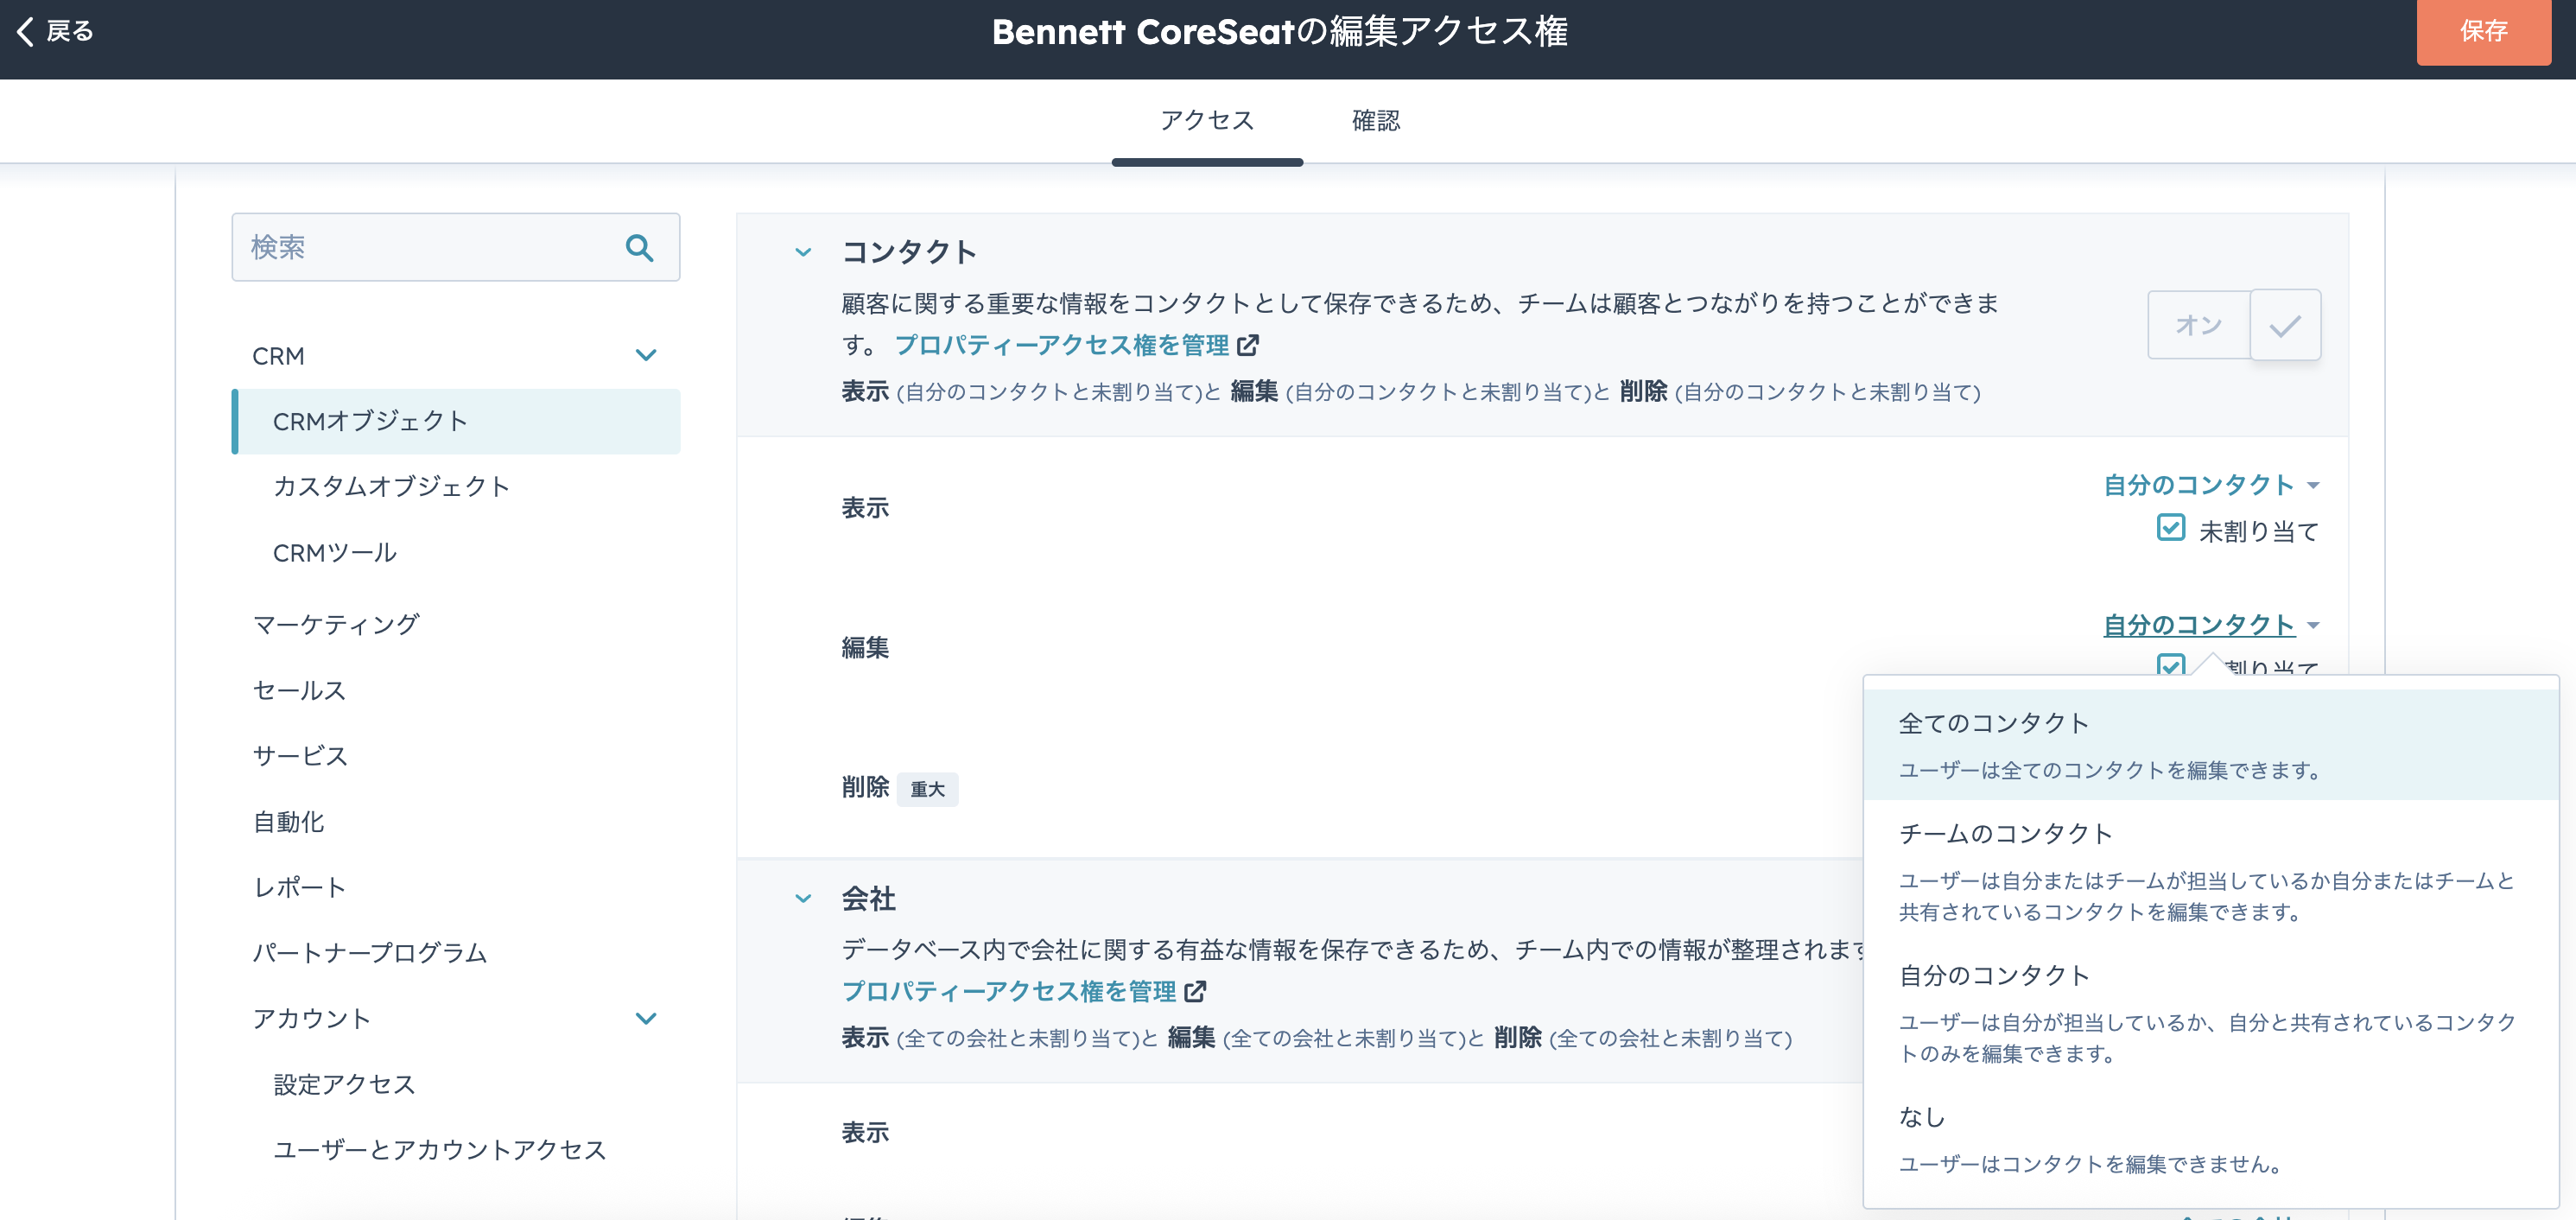Click the 編集 row label in コンタクト
2576x1220 pixels.
pos(865,648)
